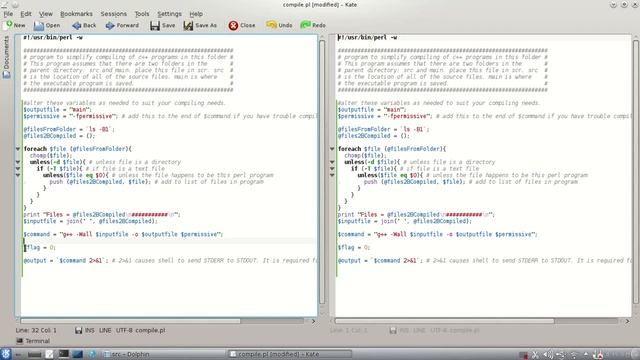The image size is (640, 360).
Task: Click right pane horizontal scroll right arrow
Action: point(627,321)
